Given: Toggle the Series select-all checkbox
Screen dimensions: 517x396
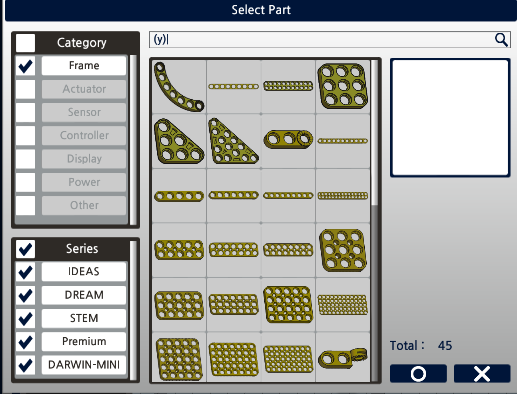Looking at the screenshot, I should [25, 249].
